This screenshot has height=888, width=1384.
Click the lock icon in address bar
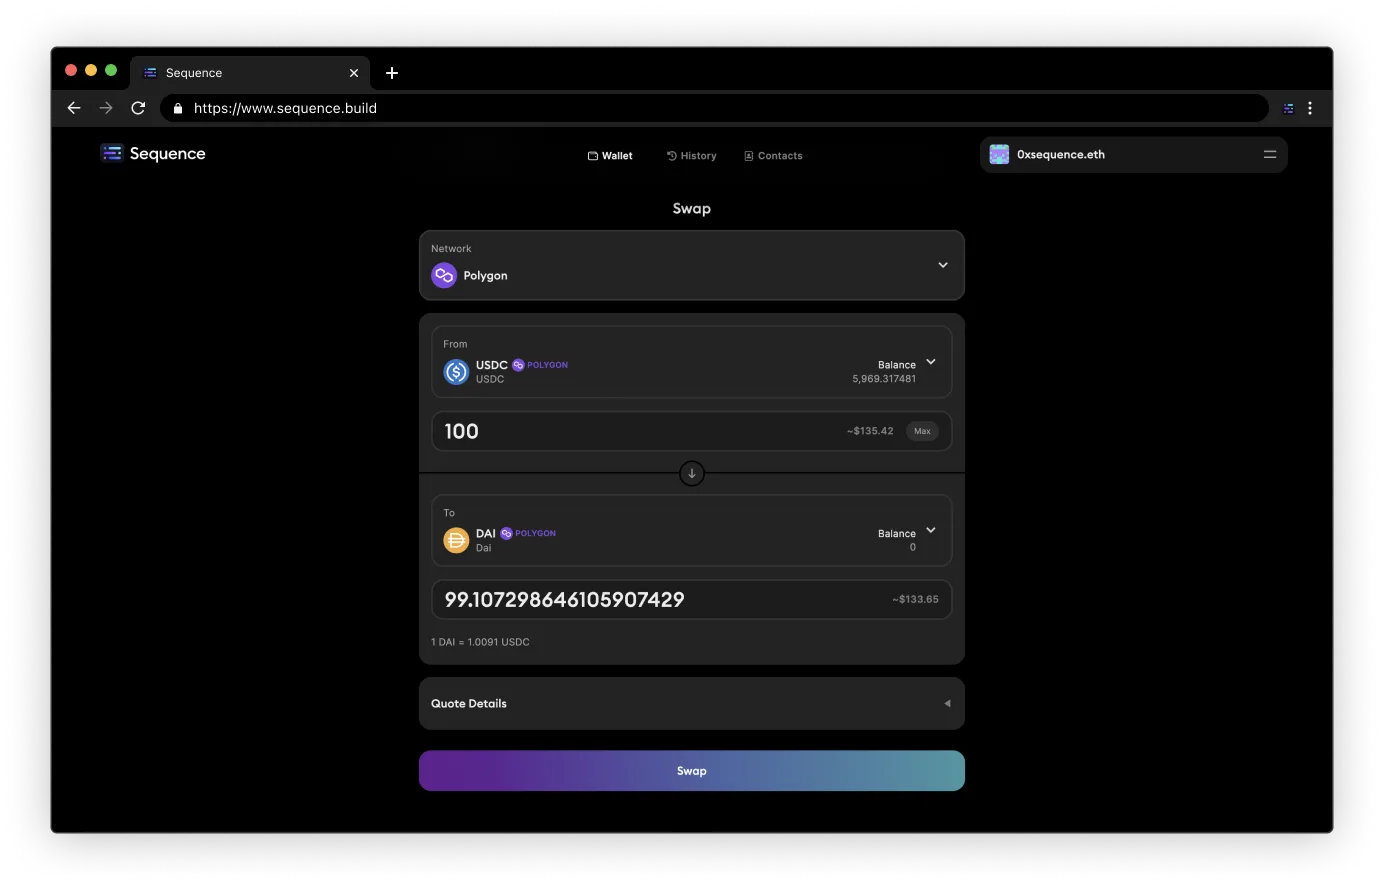point(178,108)
